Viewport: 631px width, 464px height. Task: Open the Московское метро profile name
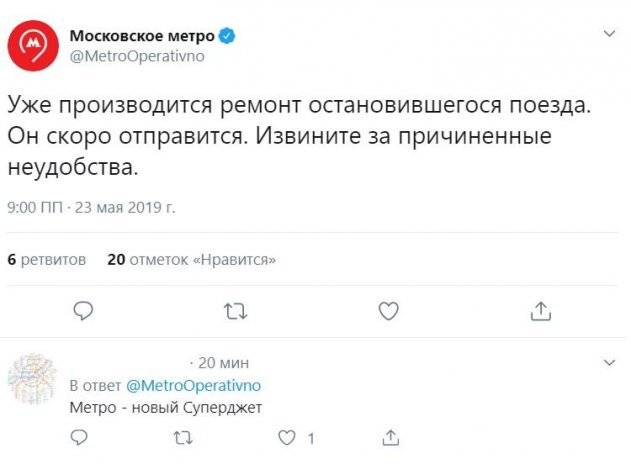tap(143, 37)
